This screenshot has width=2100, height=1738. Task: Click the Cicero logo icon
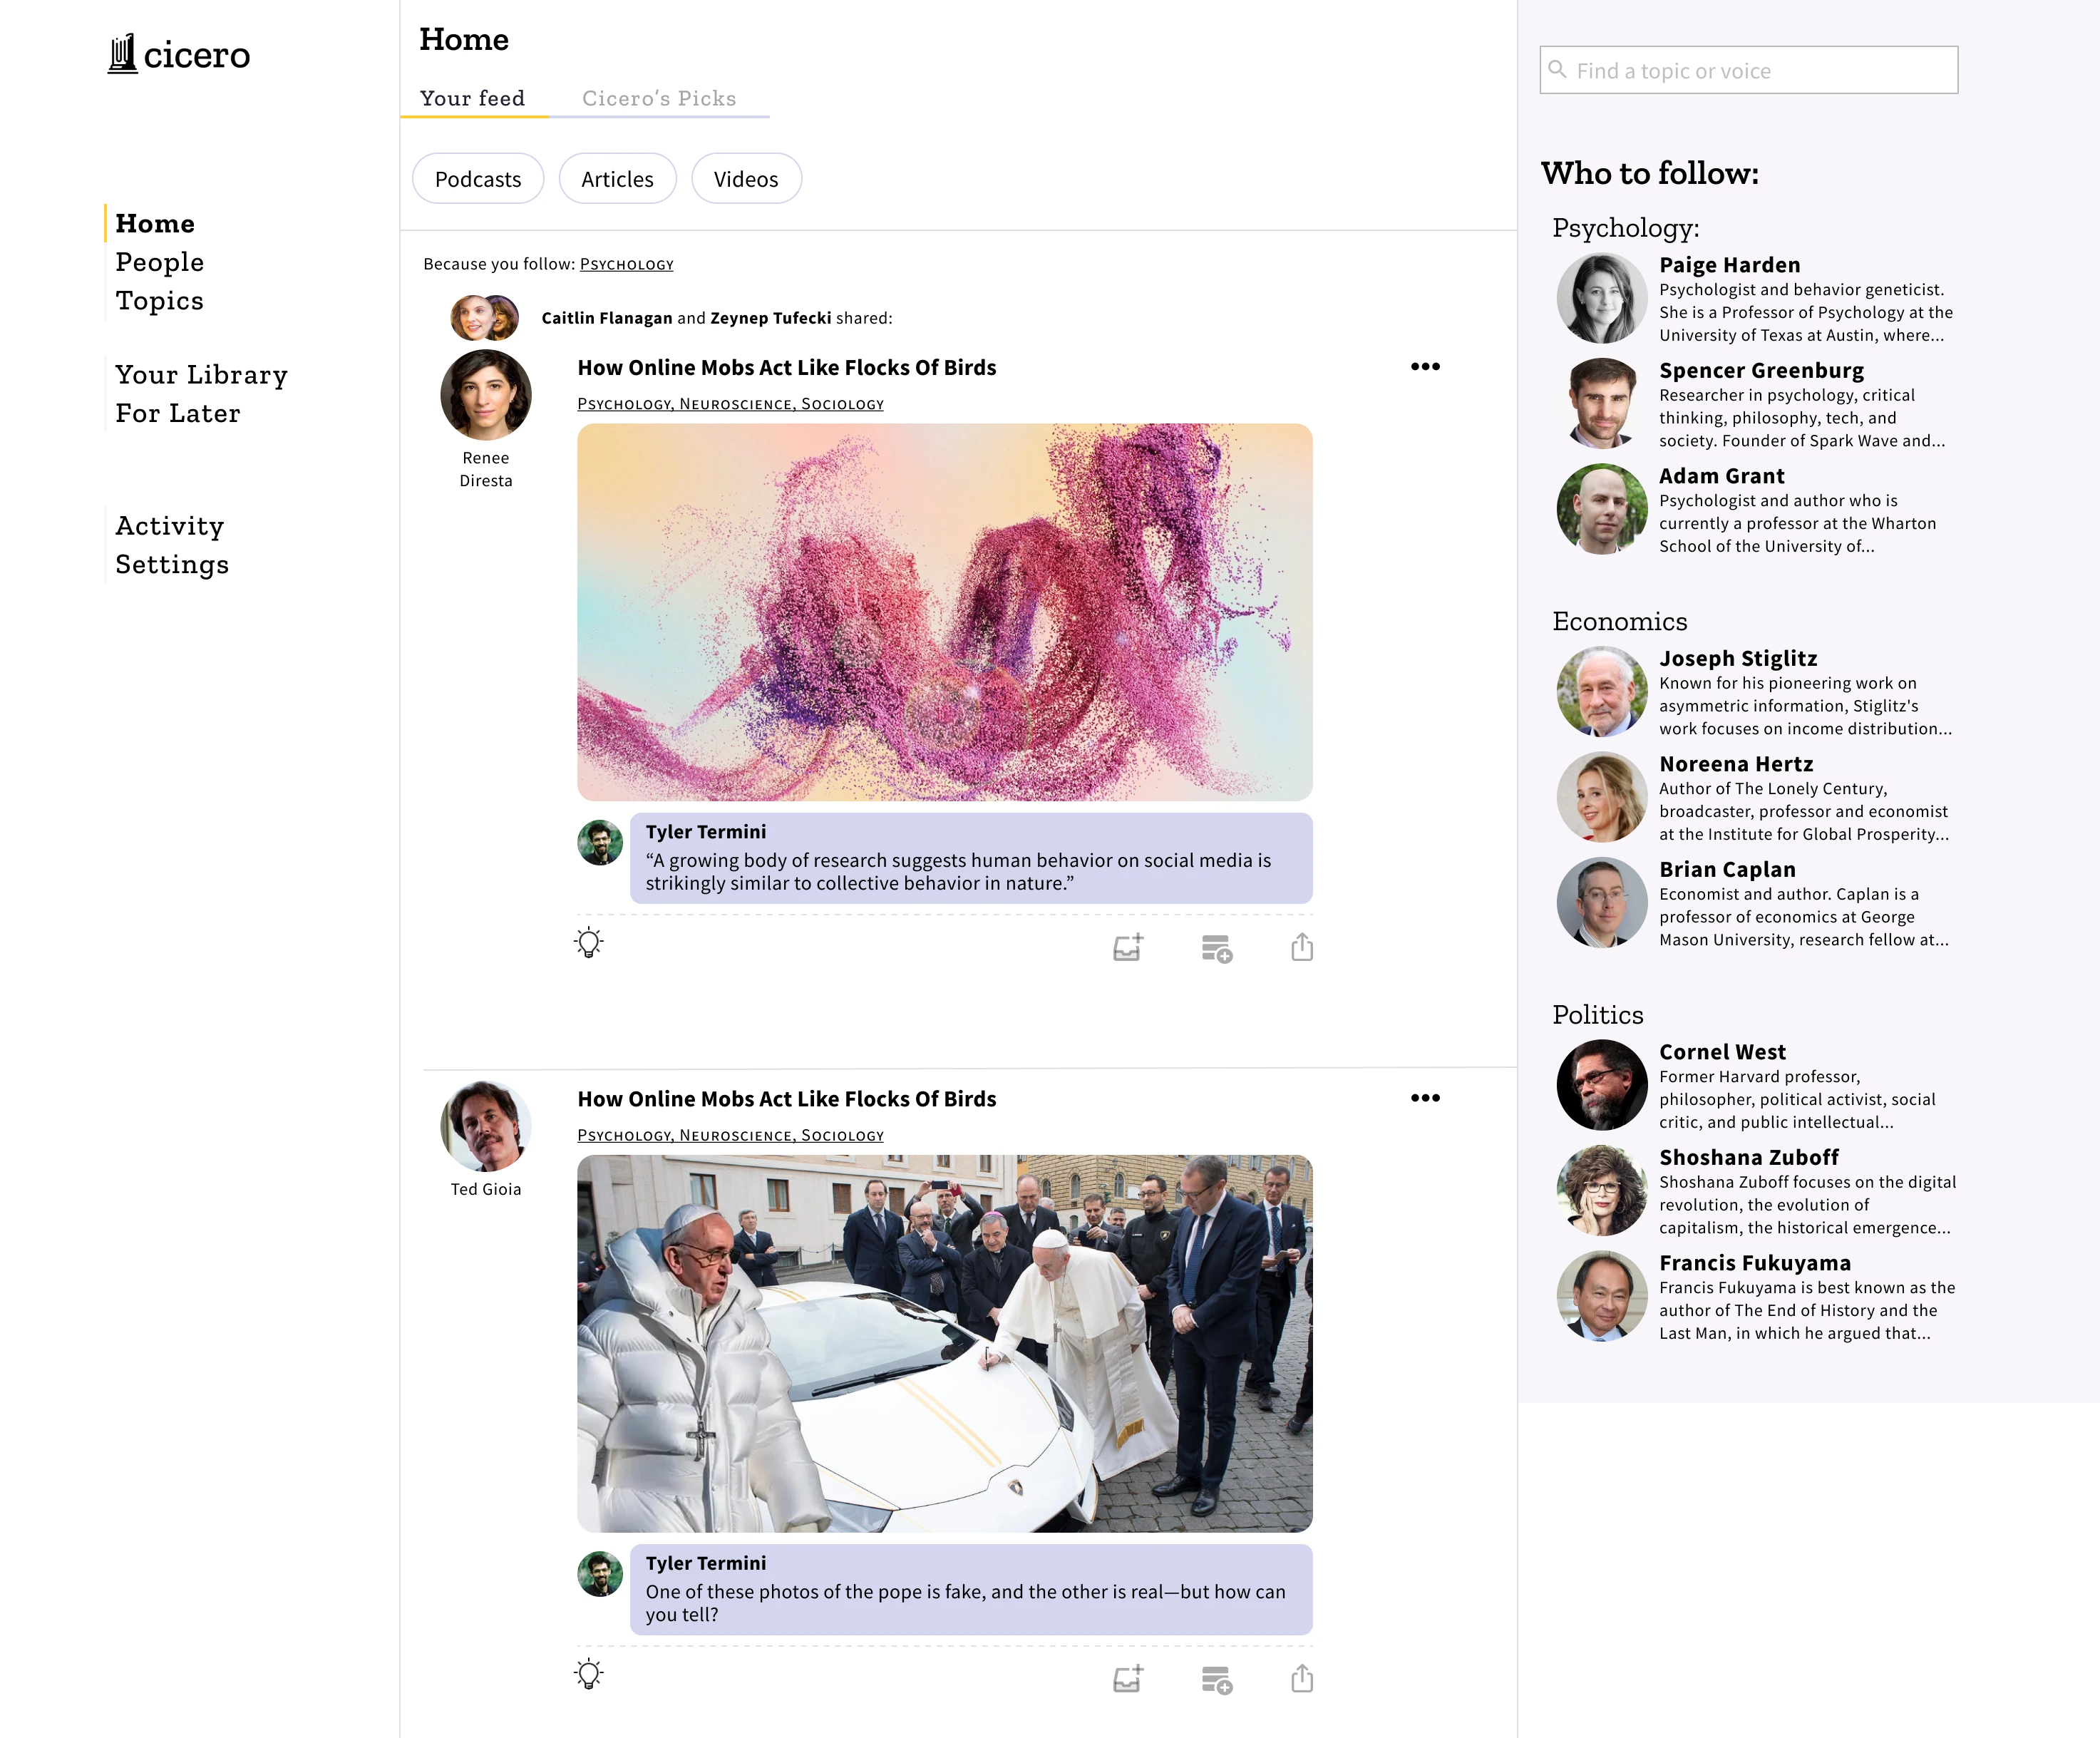122,54
